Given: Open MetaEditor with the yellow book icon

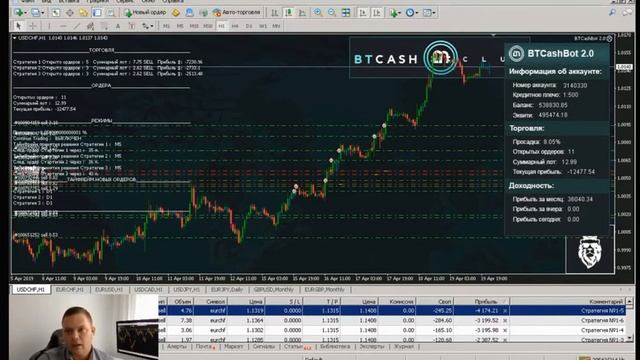Looking at the screenshot, I should (176, 13).
